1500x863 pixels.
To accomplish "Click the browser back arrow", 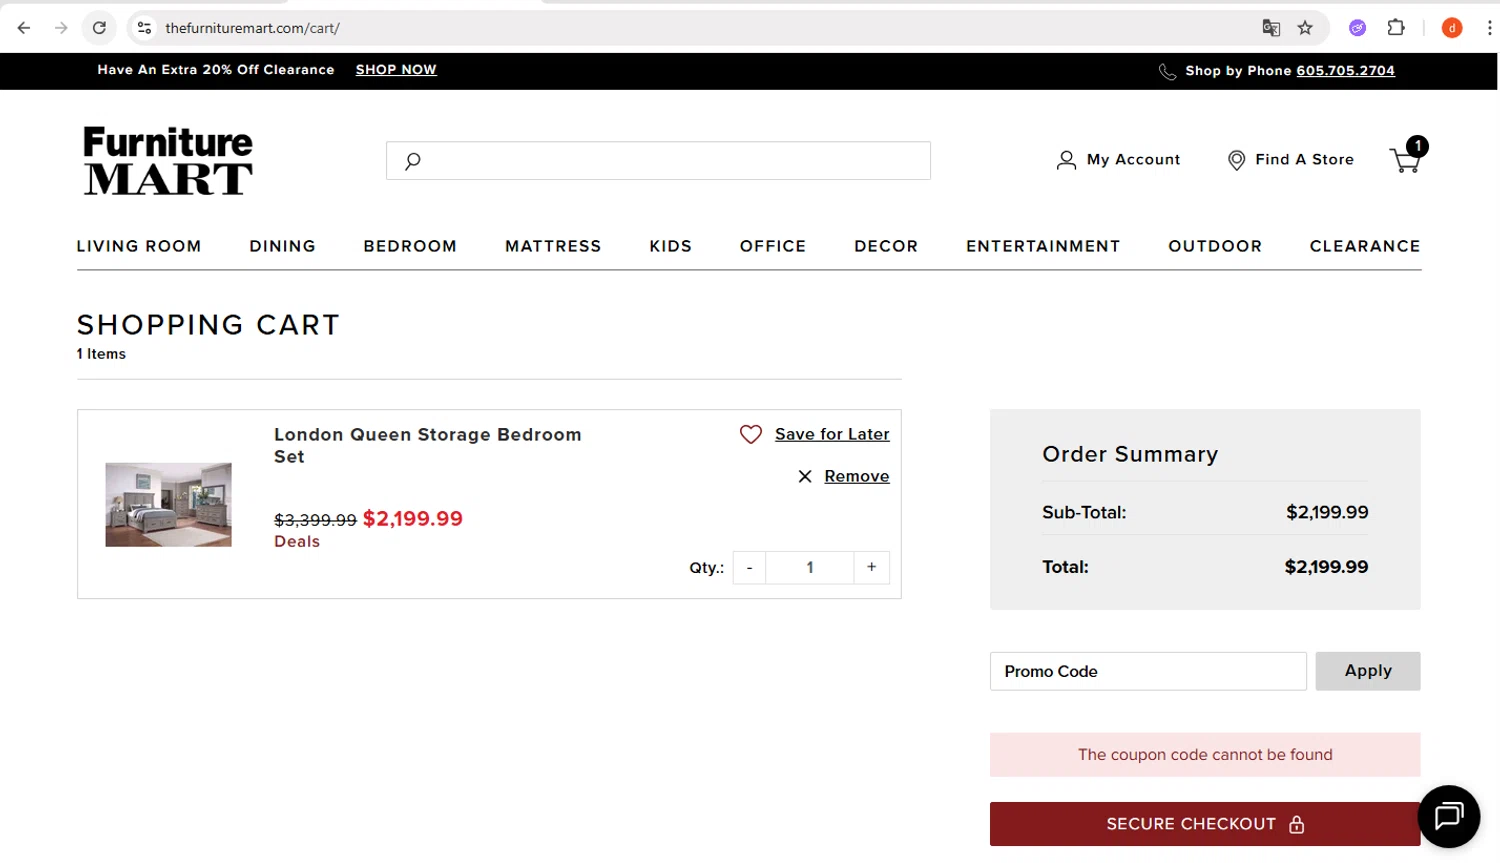I will click(24, 28).
